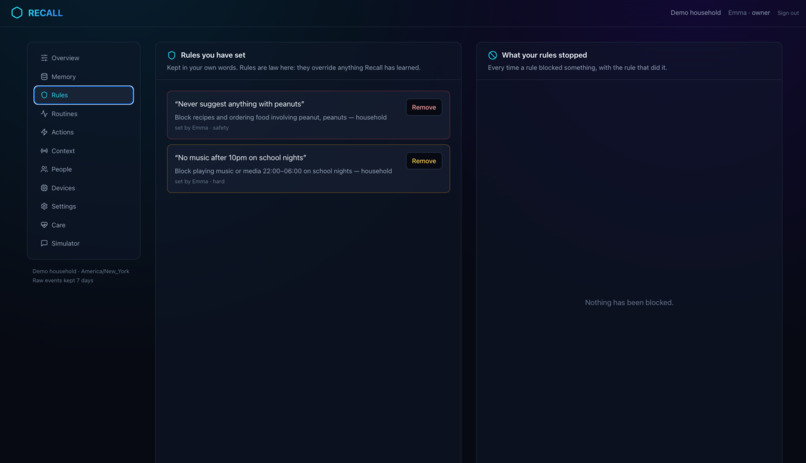Viewport: 806px width, 463px height.
Task: Remove the no music after 10pm rule
Action: (424, 161)
